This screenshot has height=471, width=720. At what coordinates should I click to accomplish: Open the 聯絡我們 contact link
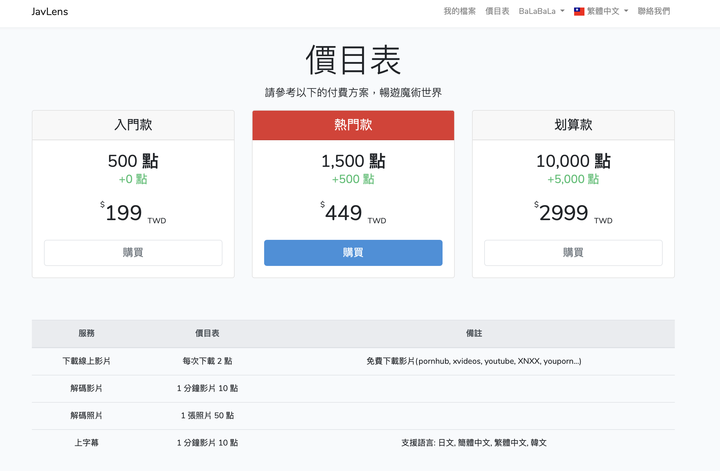tap(654, 12)
